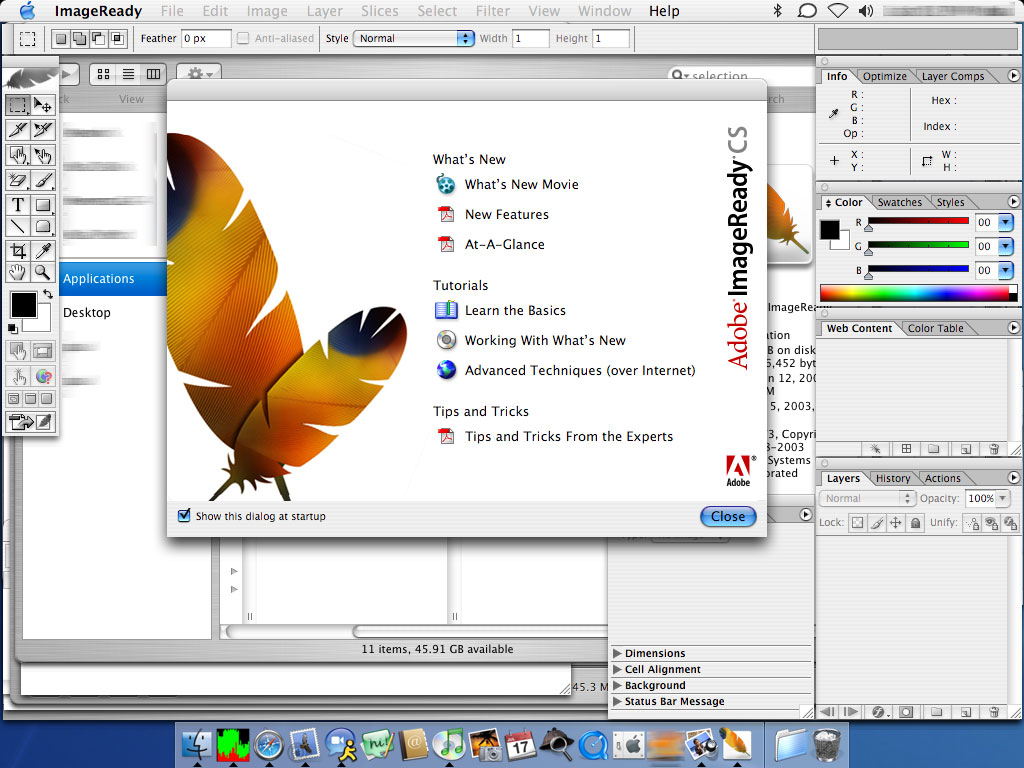Image resolution: width=1024 pixels, height=768 pixels.
Task: Select the Slice Select tool
Action: [43, 129]
